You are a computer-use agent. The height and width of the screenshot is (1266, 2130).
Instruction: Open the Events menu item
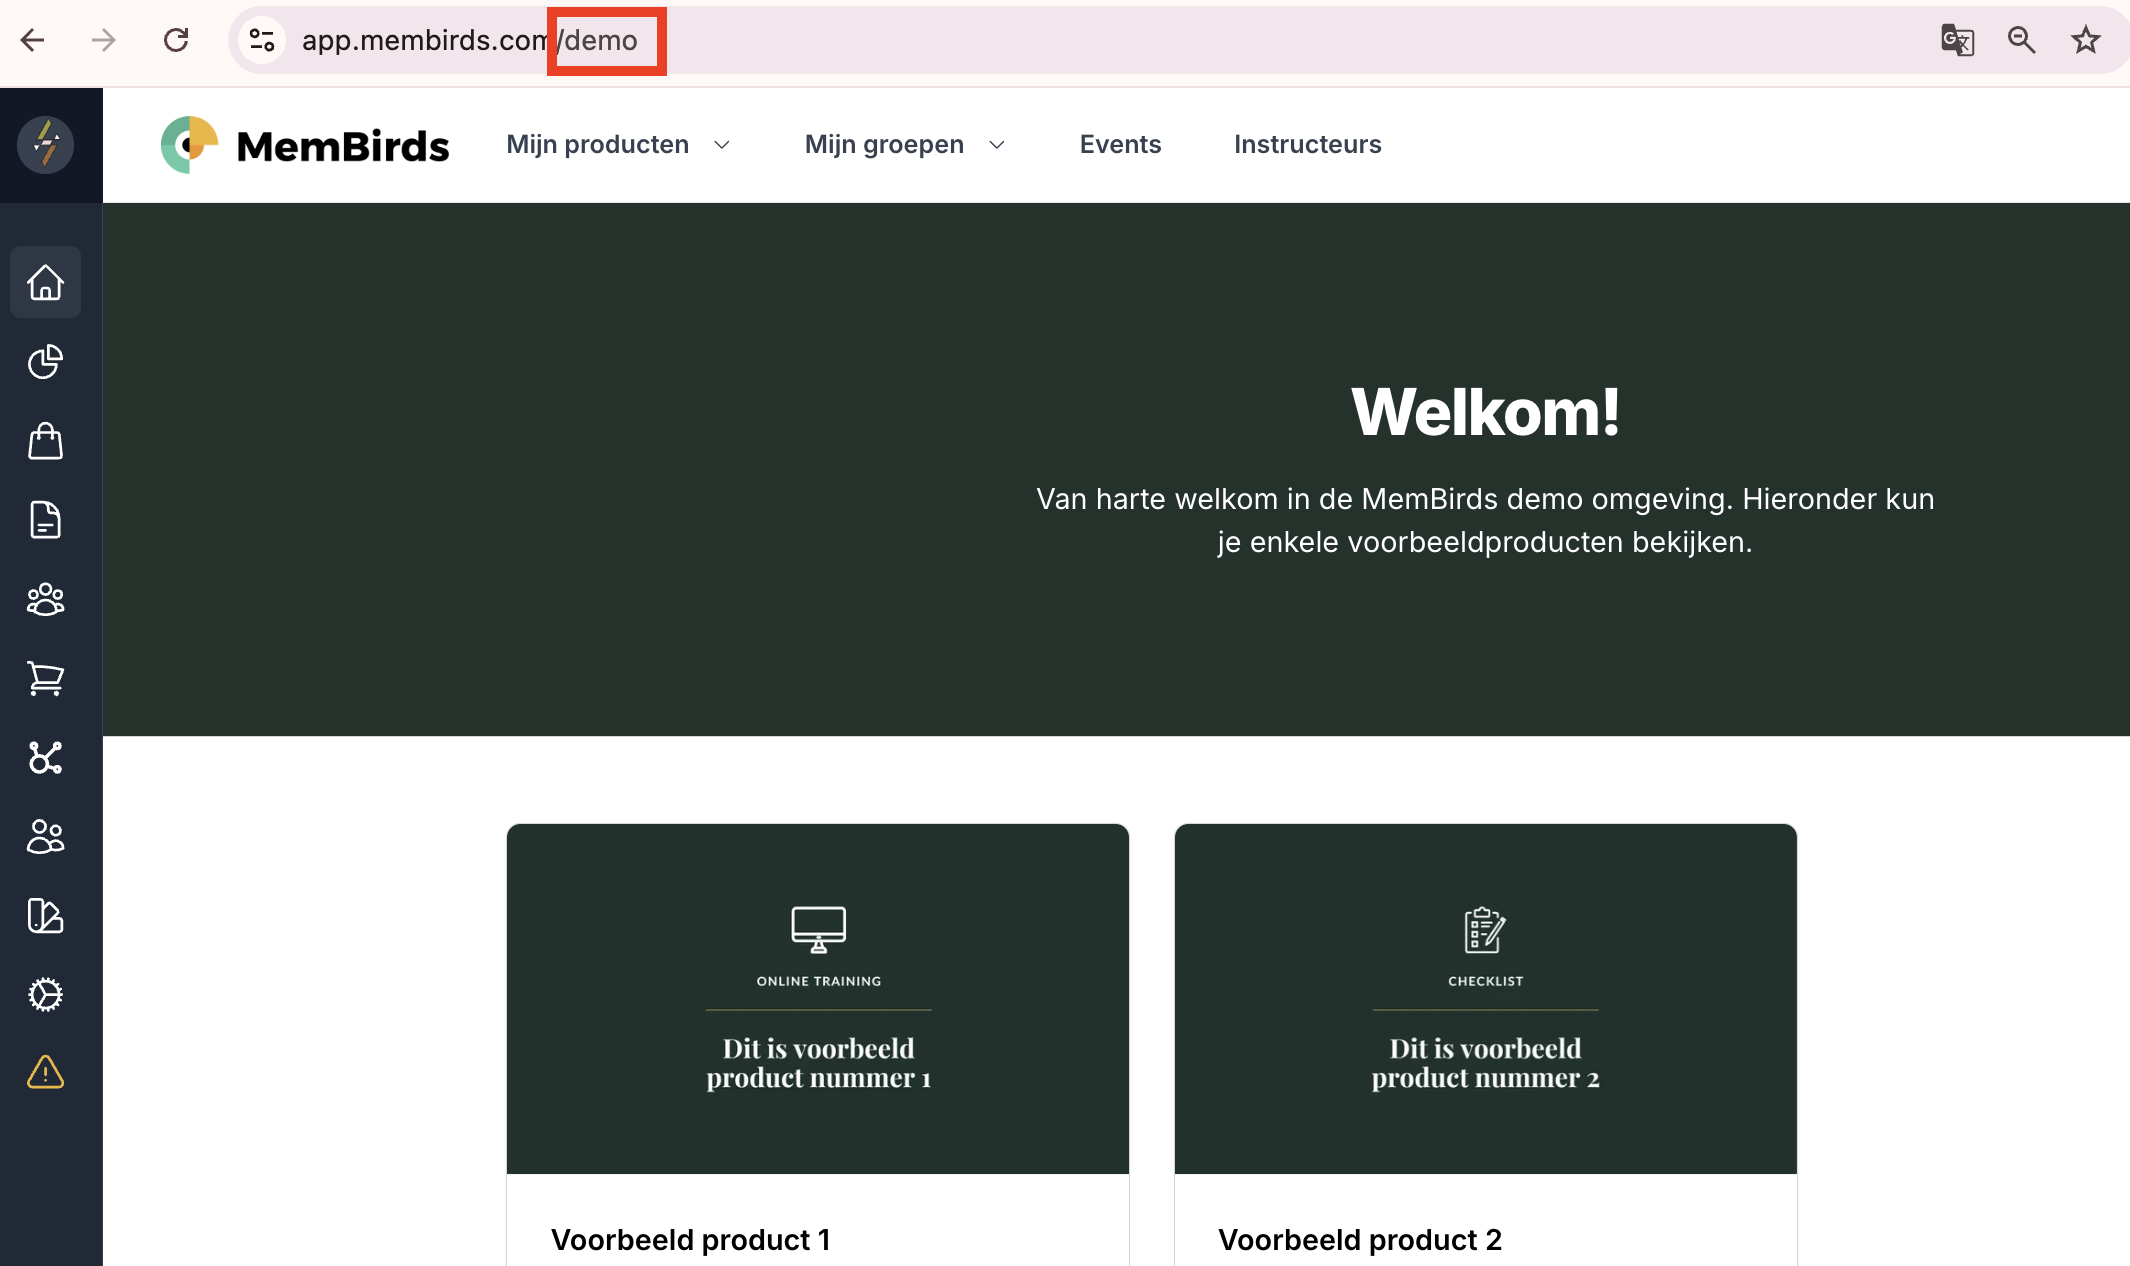[x=1120, y=145]
